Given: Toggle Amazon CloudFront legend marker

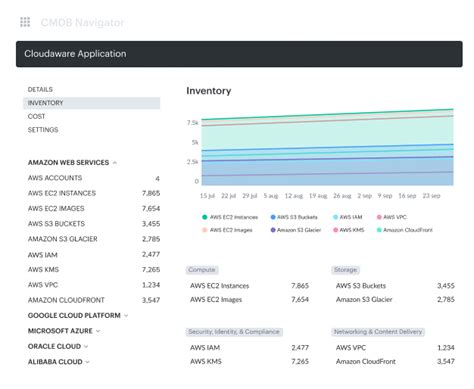Looking at the screenshot, I should tap(379, 230).
